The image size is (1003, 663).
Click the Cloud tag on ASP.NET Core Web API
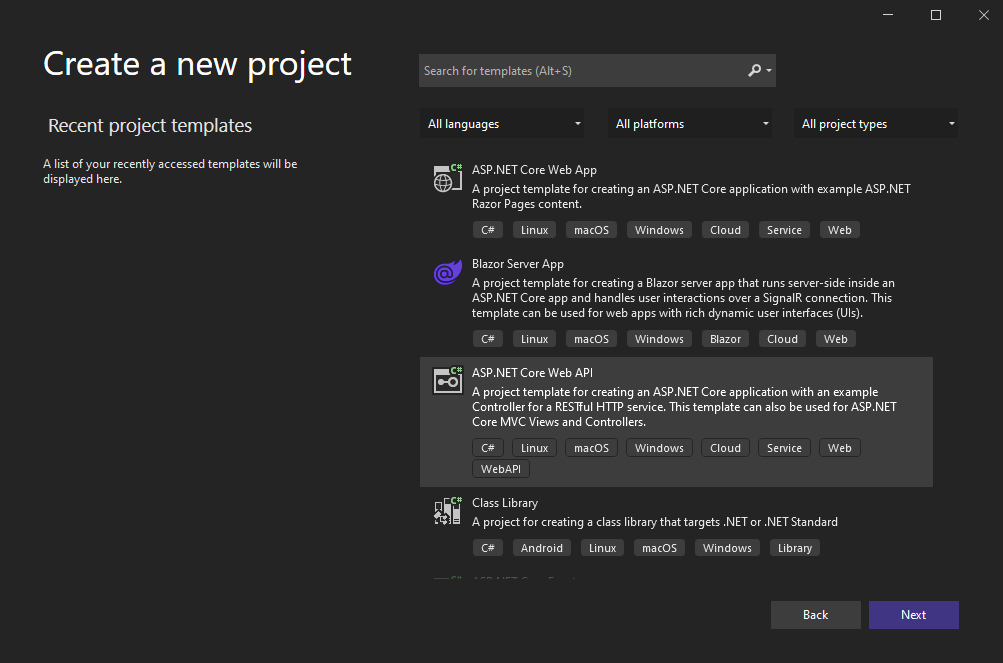[x=725, y=448]
